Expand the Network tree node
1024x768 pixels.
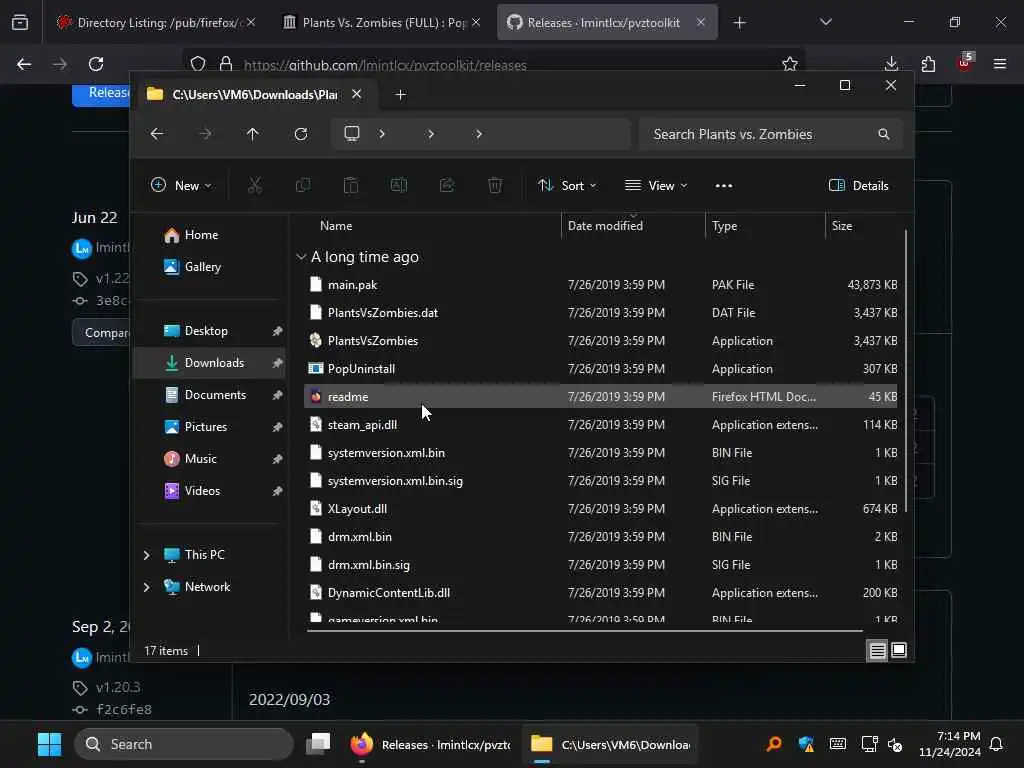(x=146, y=587)
